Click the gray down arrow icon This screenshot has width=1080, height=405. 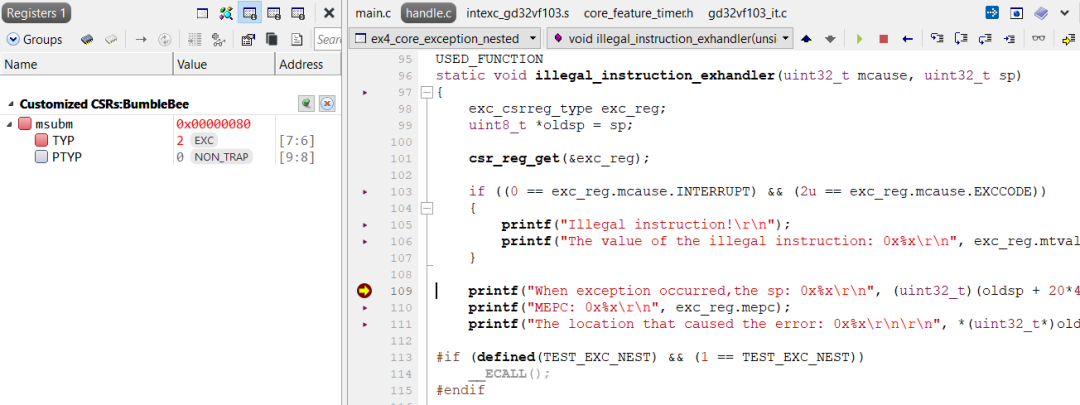pyautogui.click(x=830, y=39)
